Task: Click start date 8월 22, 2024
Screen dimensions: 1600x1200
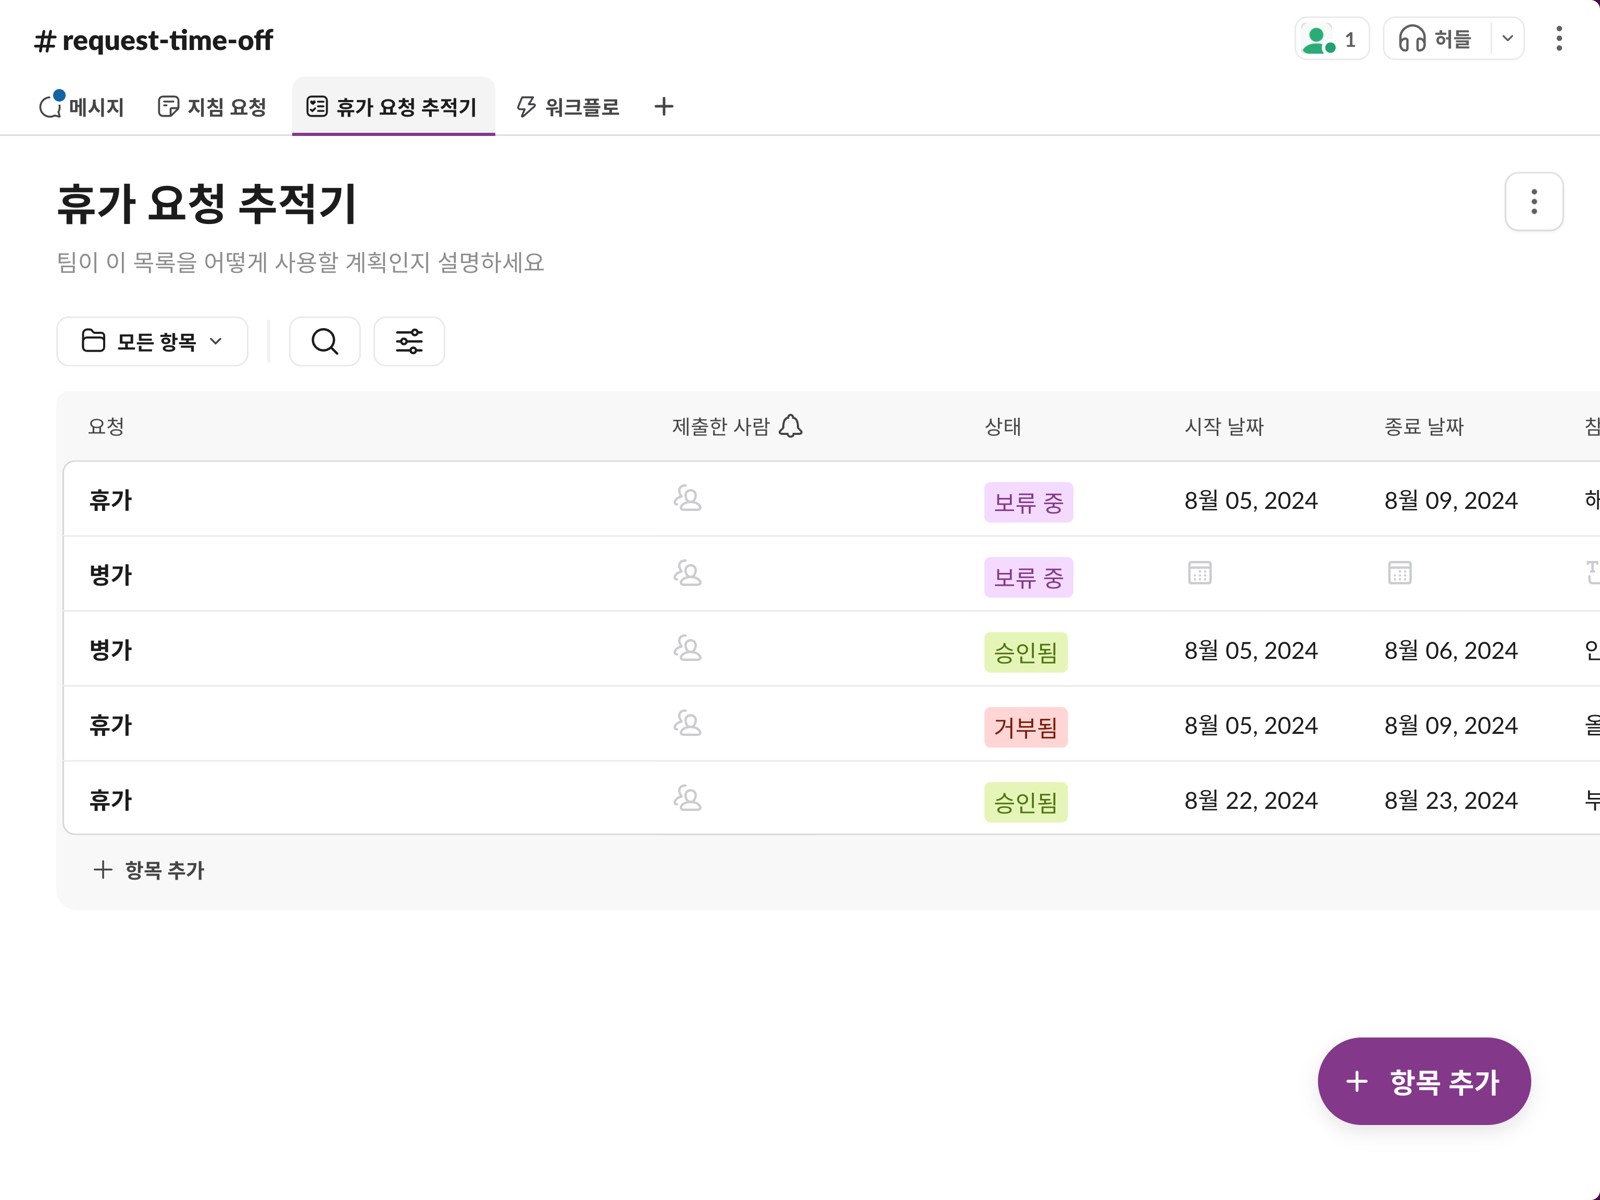Action: (1251, 800)
